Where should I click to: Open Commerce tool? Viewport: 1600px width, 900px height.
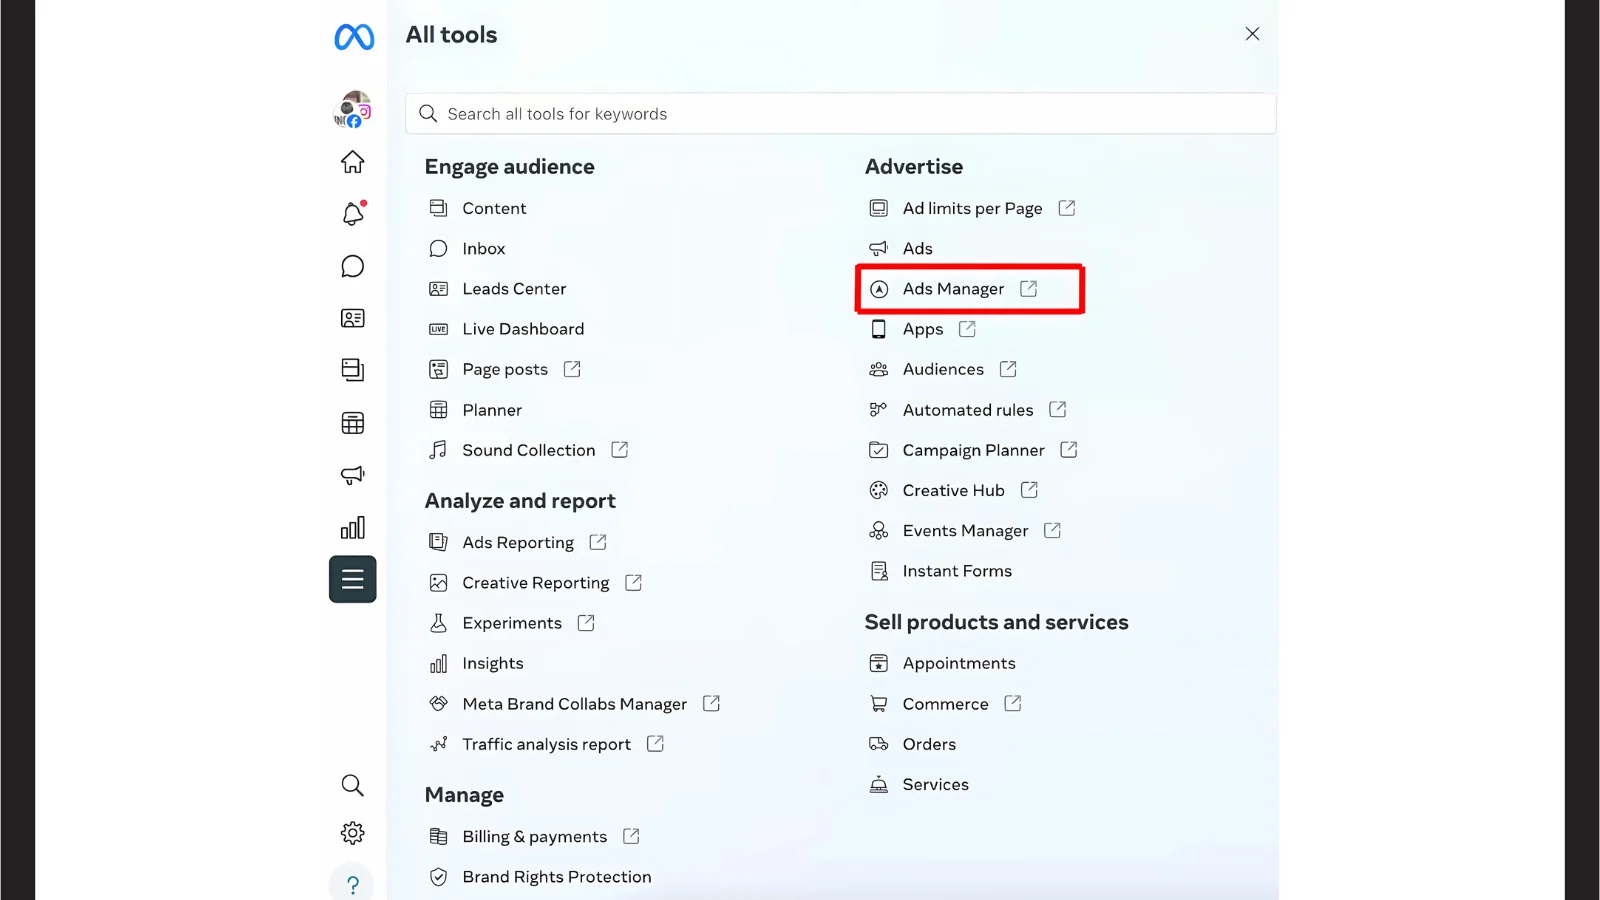[x=945, y=704]
